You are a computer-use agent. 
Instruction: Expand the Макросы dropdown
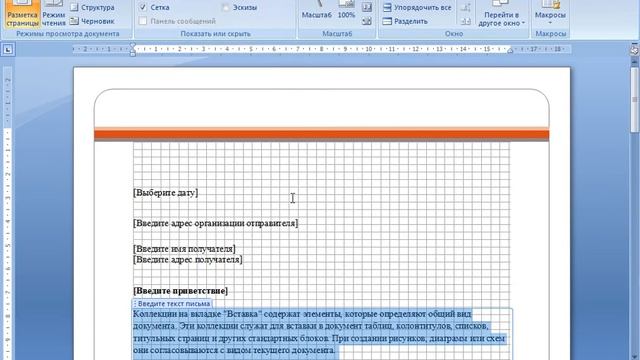click(550, 14)
